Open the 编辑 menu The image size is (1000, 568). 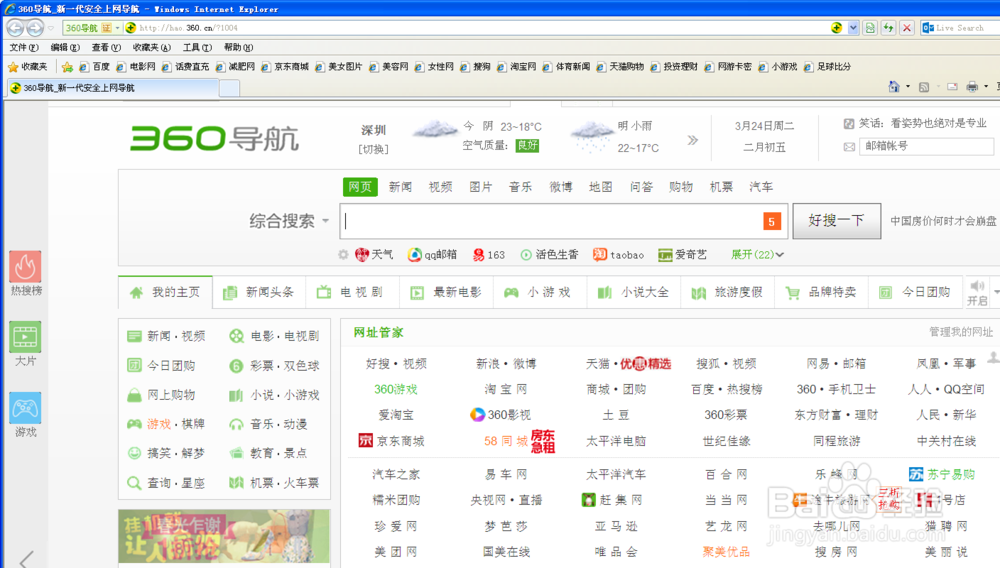click(x=65, y=47)
